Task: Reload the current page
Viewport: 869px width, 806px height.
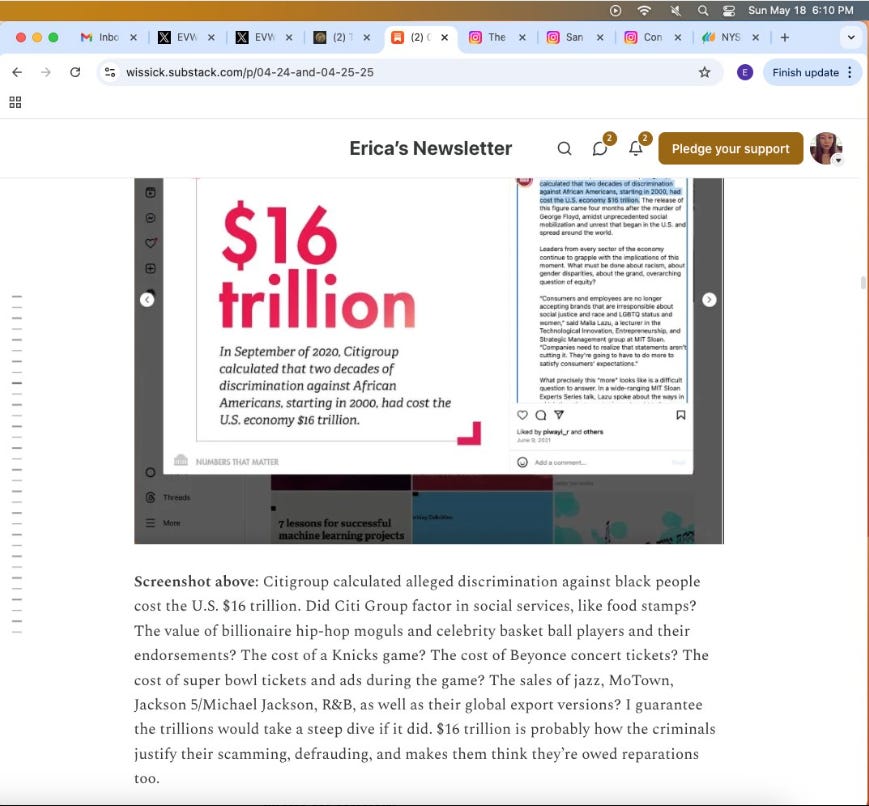Action: click(75, 72)
